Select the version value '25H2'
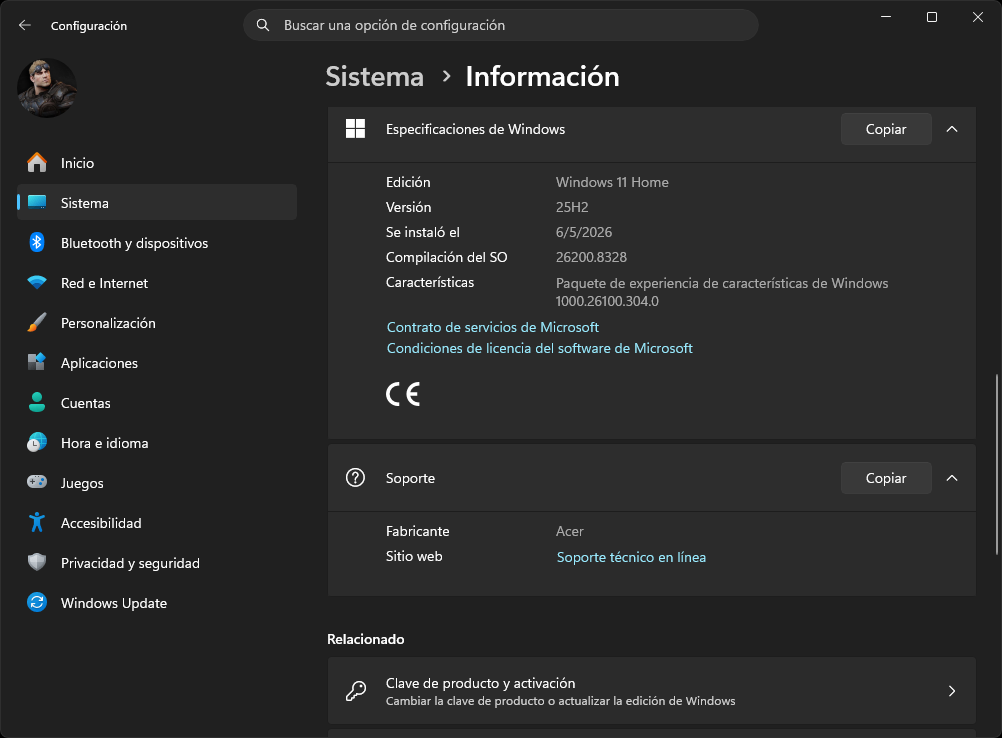1002x738 pixels. pos(572,207)
